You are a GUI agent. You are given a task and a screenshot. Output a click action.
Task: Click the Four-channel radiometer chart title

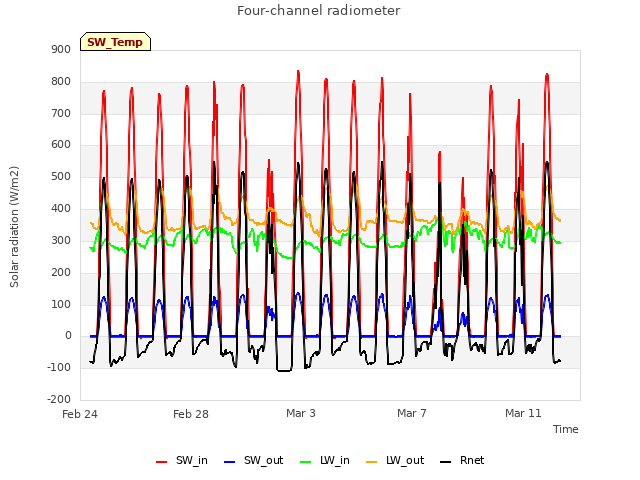[x=318, y=10]
